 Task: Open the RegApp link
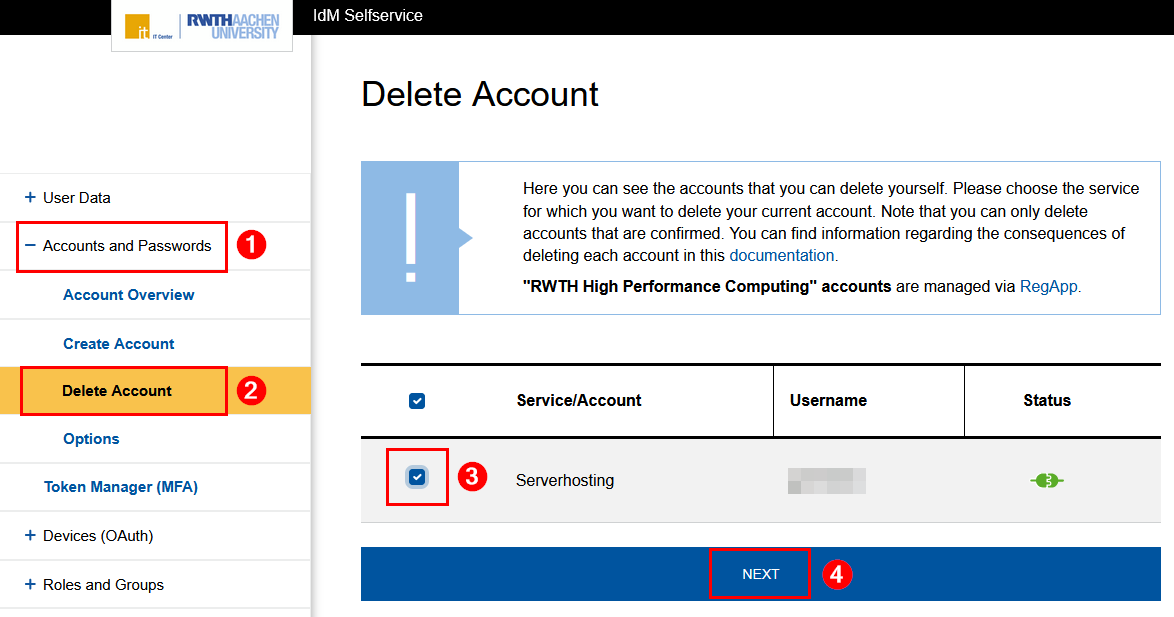click(x=1049, y=287)
